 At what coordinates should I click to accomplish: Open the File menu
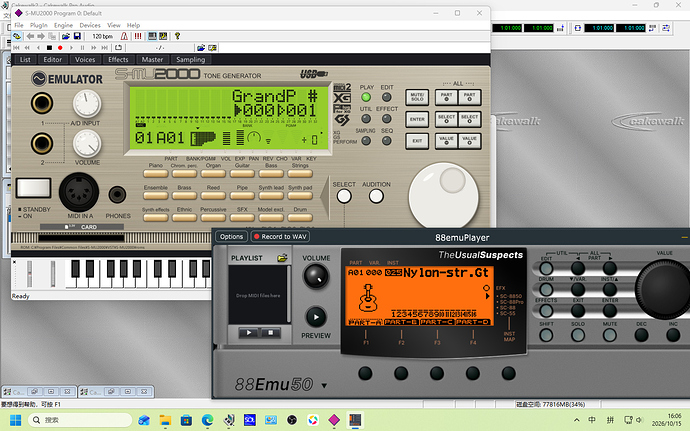coord(19,25)
